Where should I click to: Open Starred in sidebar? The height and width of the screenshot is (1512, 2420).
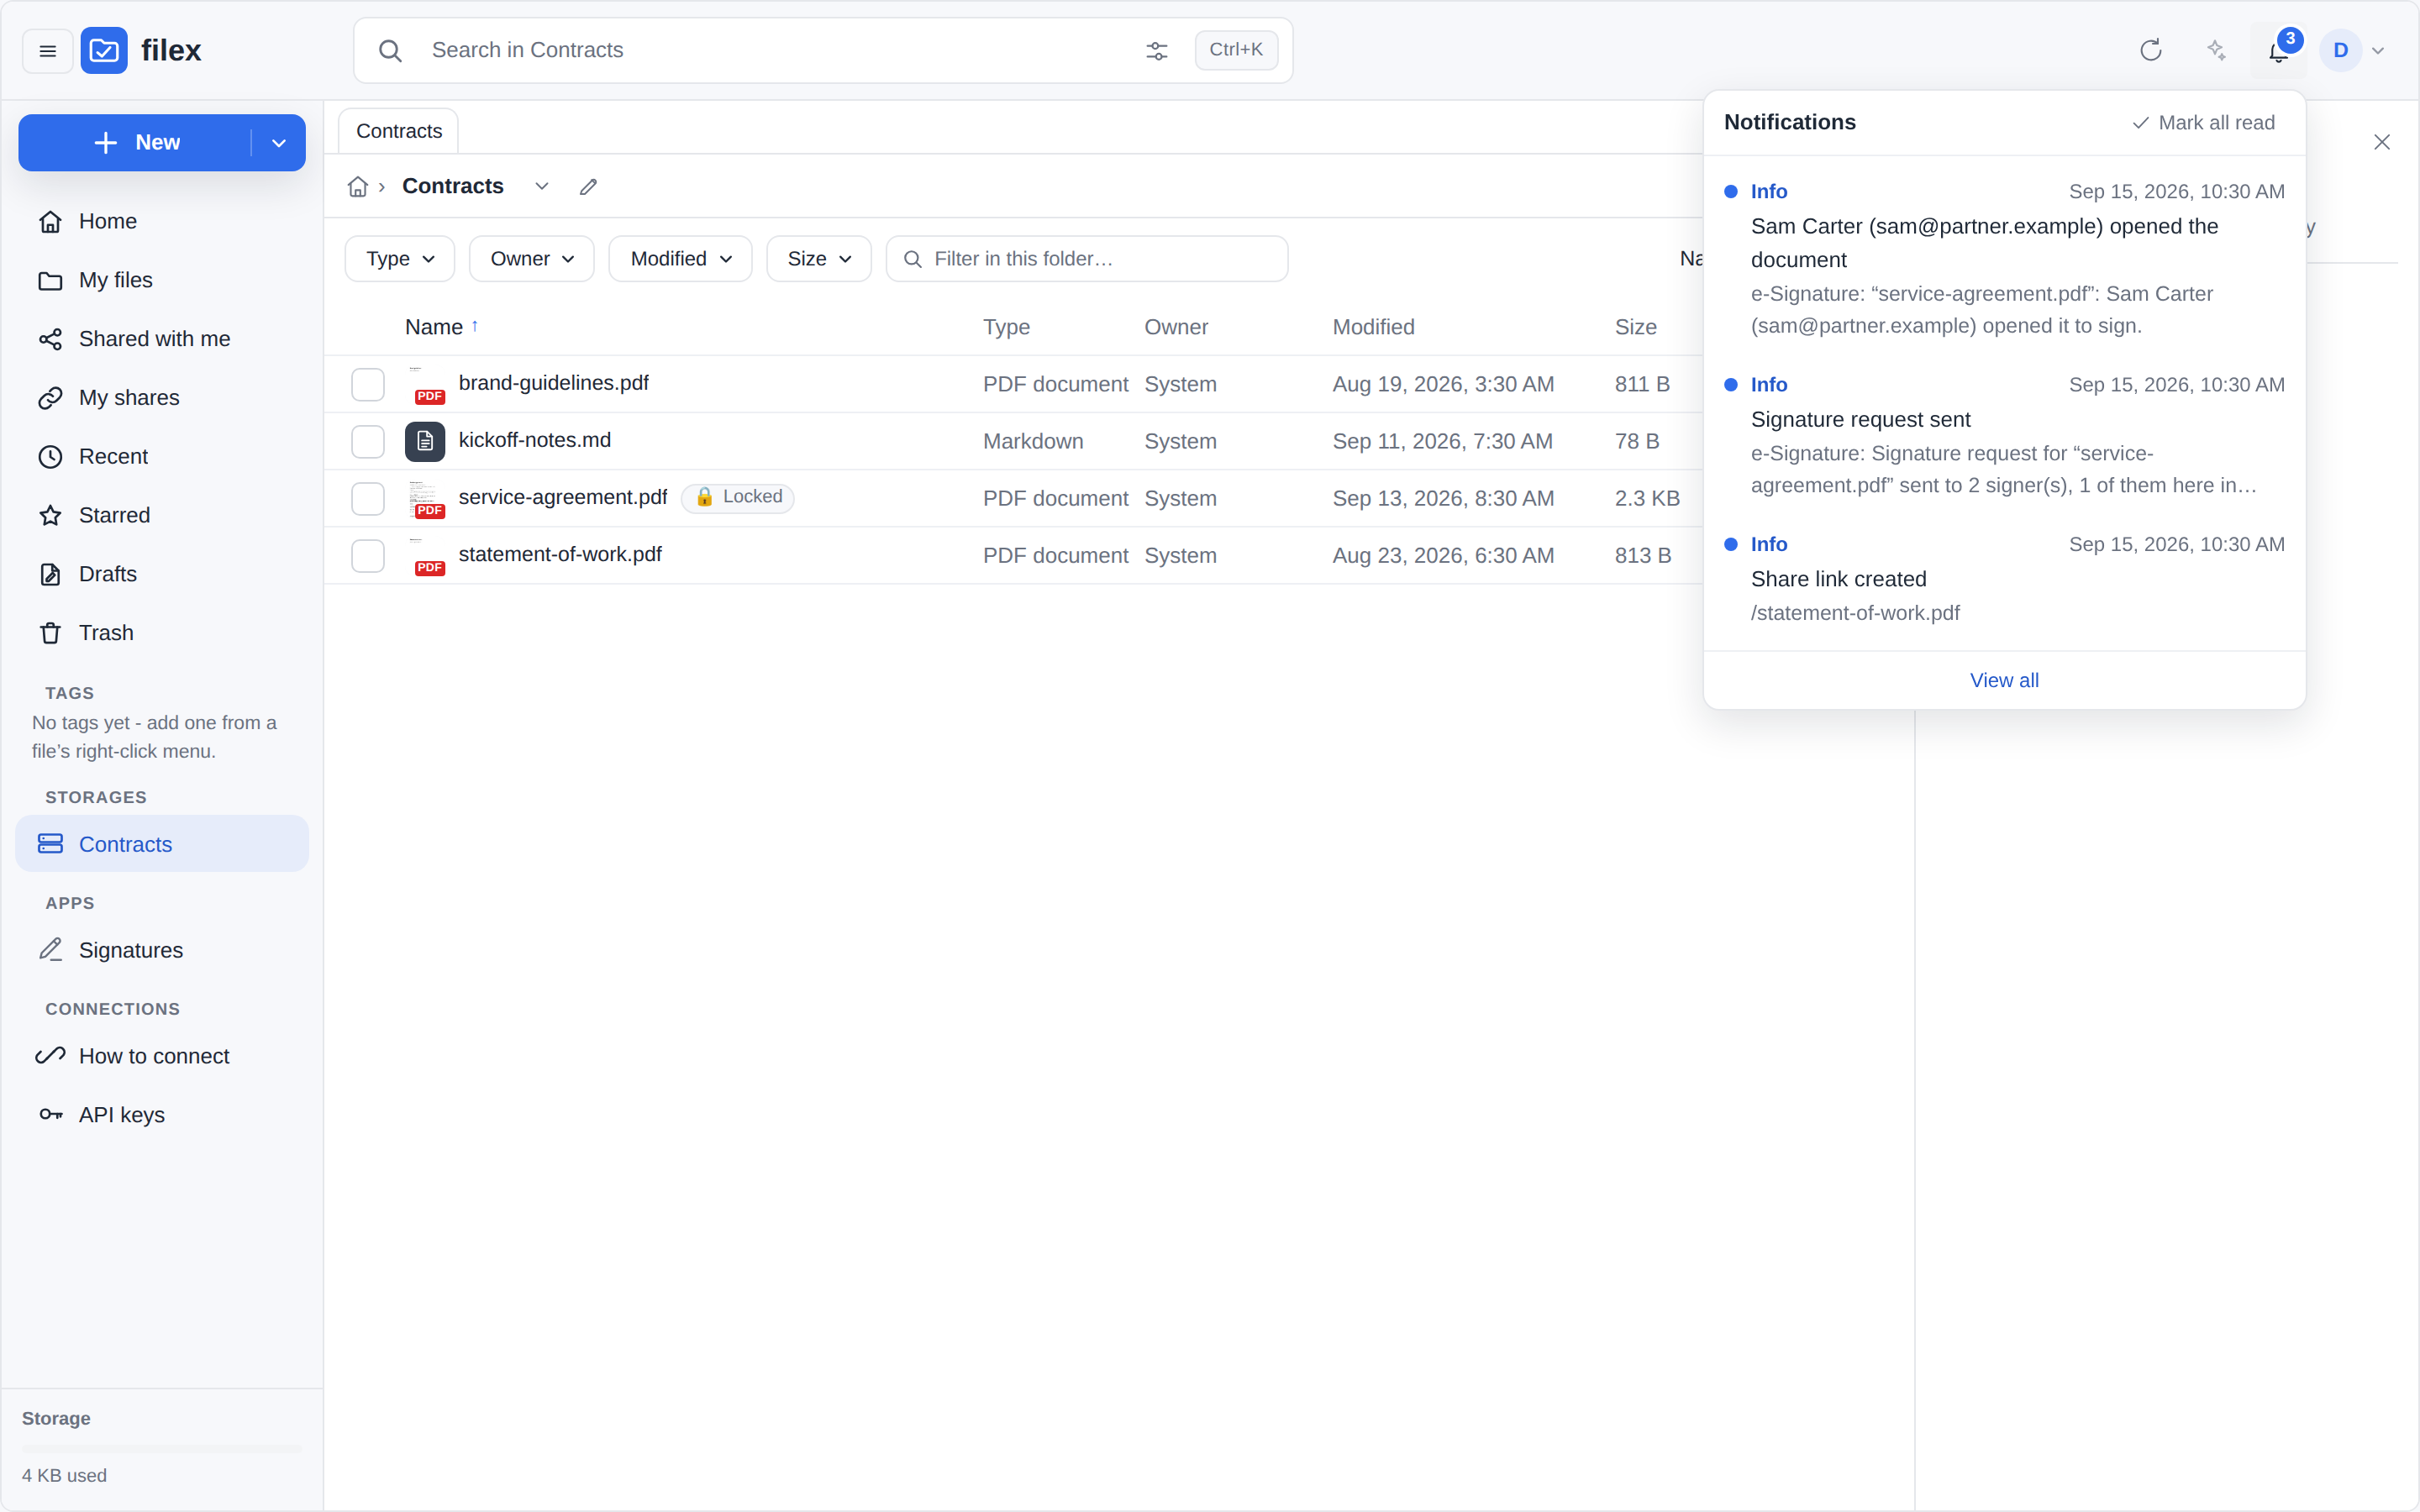click(x=162, y=515)
